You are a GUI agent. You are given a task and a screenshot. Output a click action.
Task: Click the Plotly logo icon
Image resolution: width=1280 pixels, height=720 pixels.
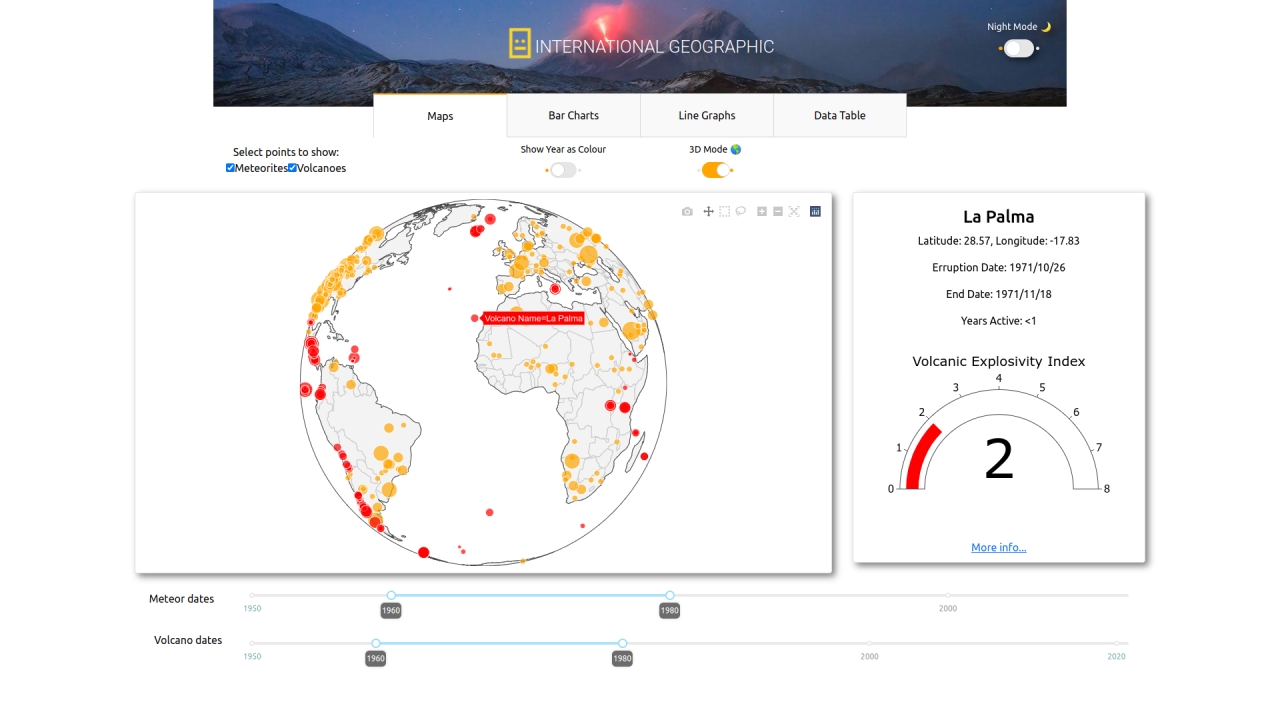coord(815,211)
